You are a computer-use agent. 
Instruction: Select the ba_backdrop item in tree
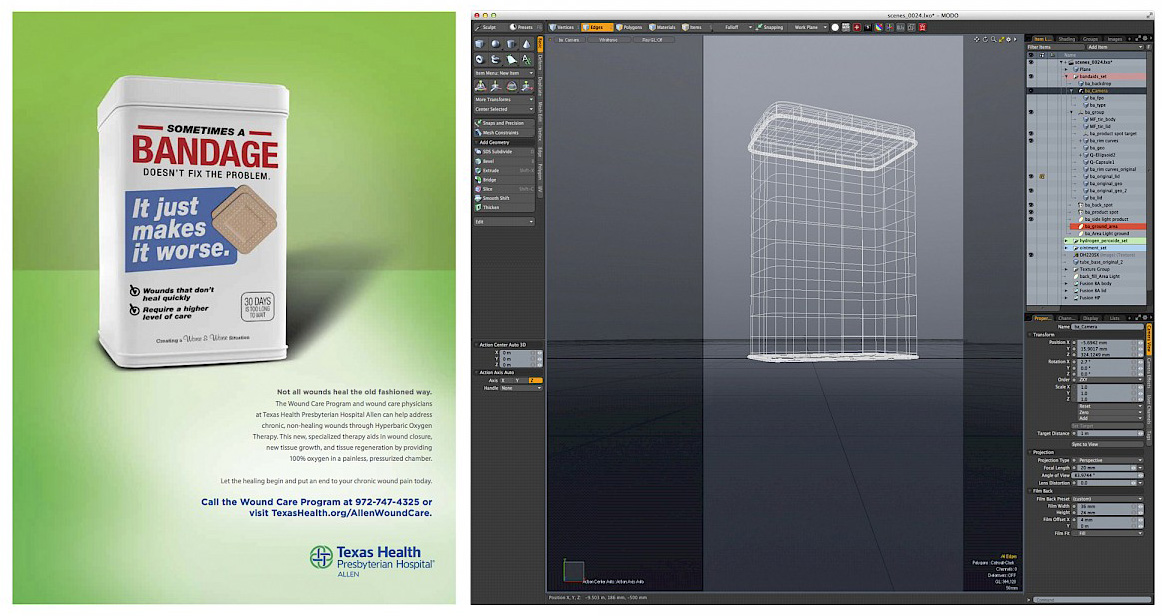point(1097,84)
